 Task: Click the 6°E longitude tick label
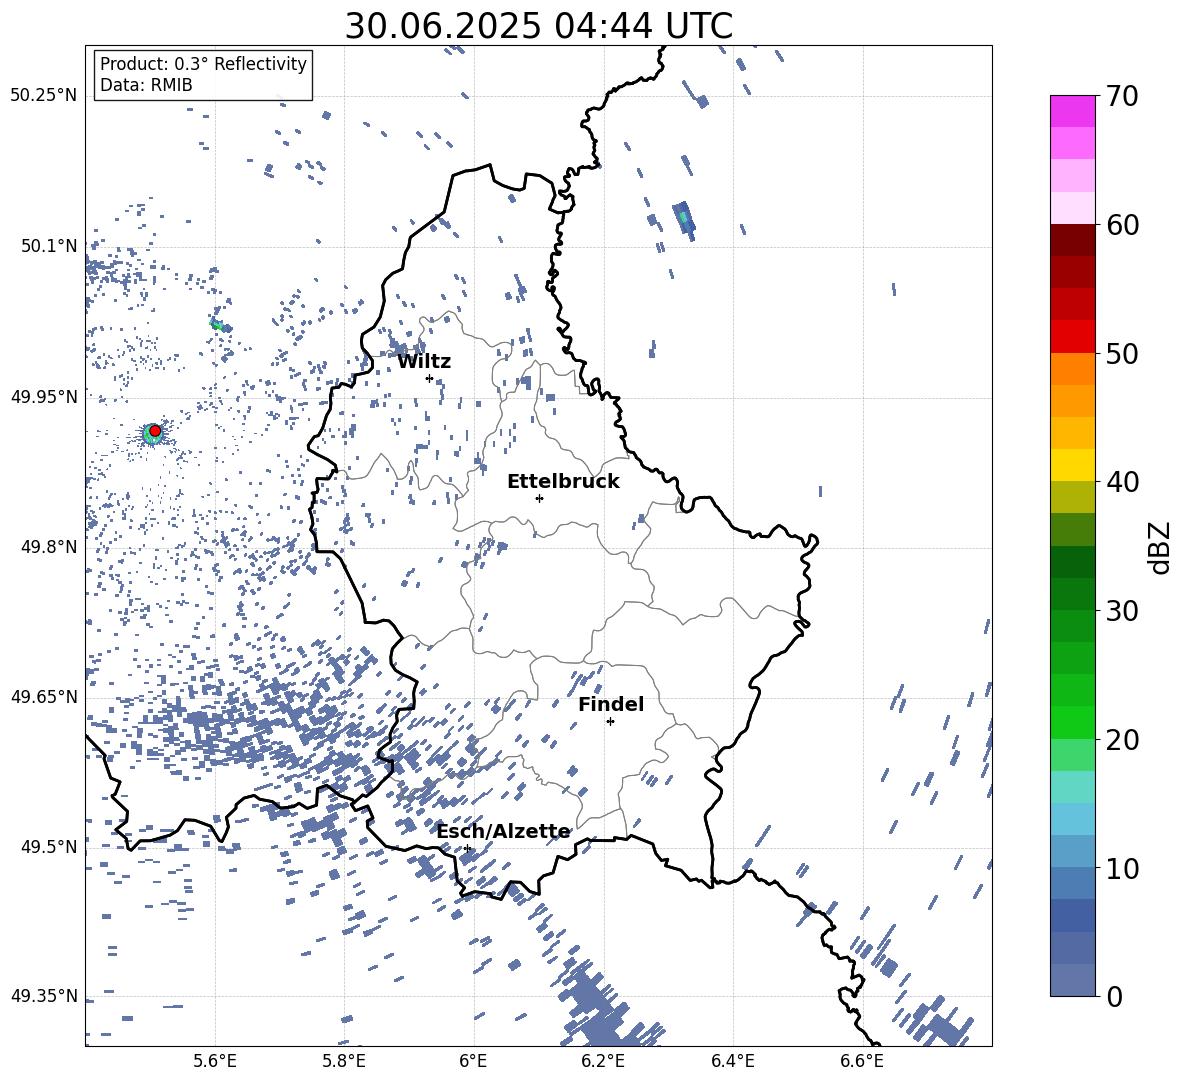[x=473, y=1061]
